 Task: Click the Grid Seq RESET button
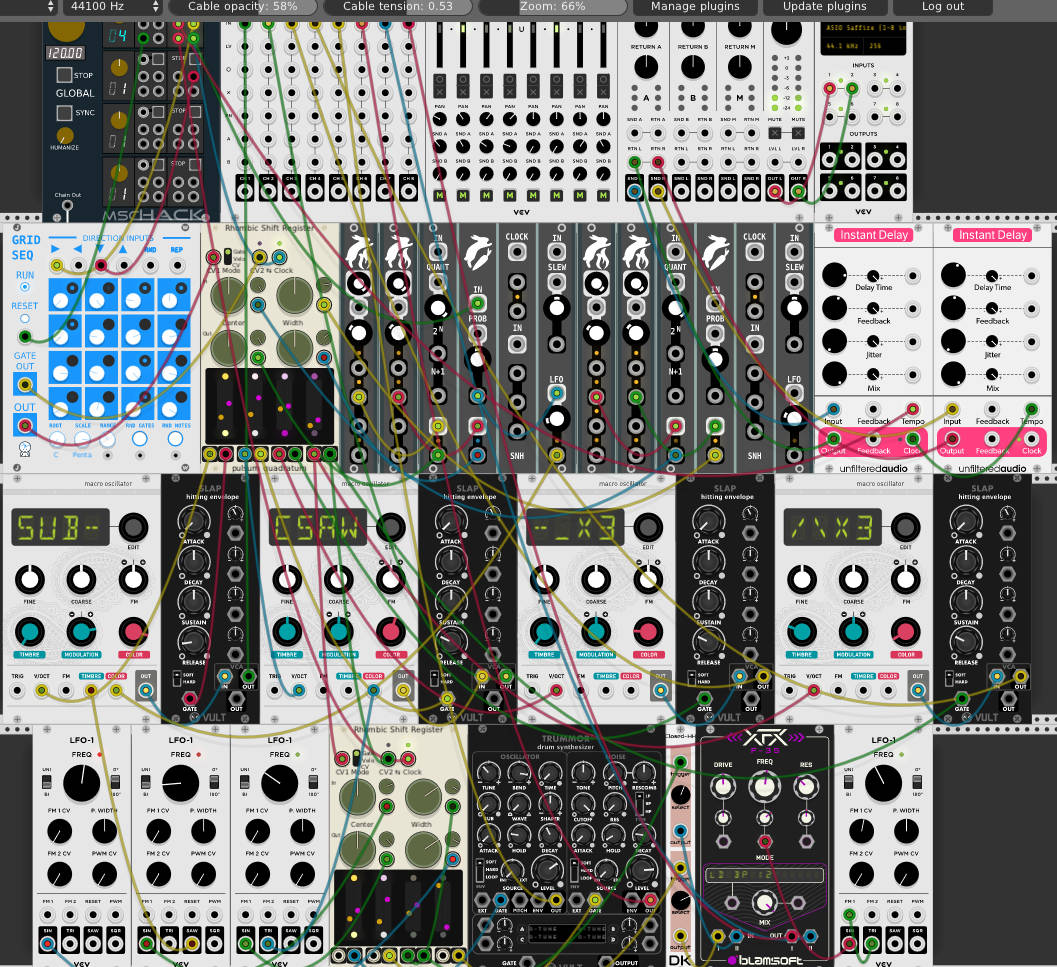[x=25, y=318]
